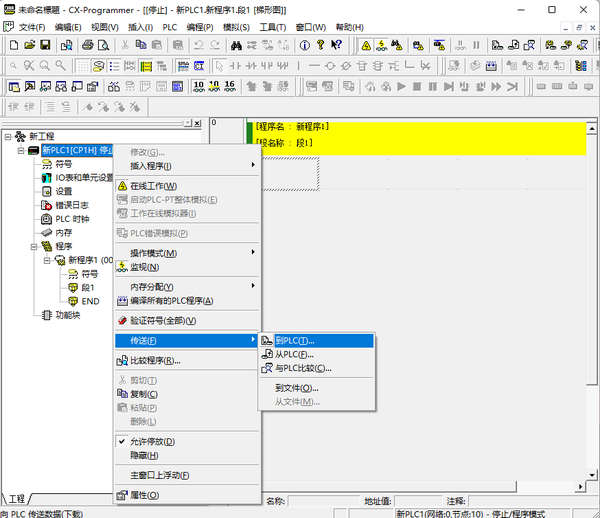The height and width of the screenshot is (518, 600).
Task: Choose 从PLC(F)... from the submenu
Action: [x=317, y=355]
